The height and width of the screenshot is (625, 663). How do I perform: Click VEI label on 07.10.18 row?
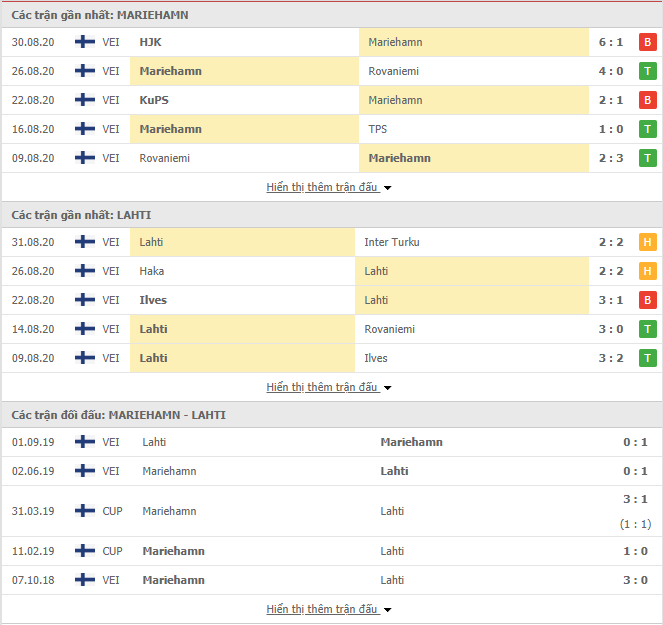pos(111,580)
